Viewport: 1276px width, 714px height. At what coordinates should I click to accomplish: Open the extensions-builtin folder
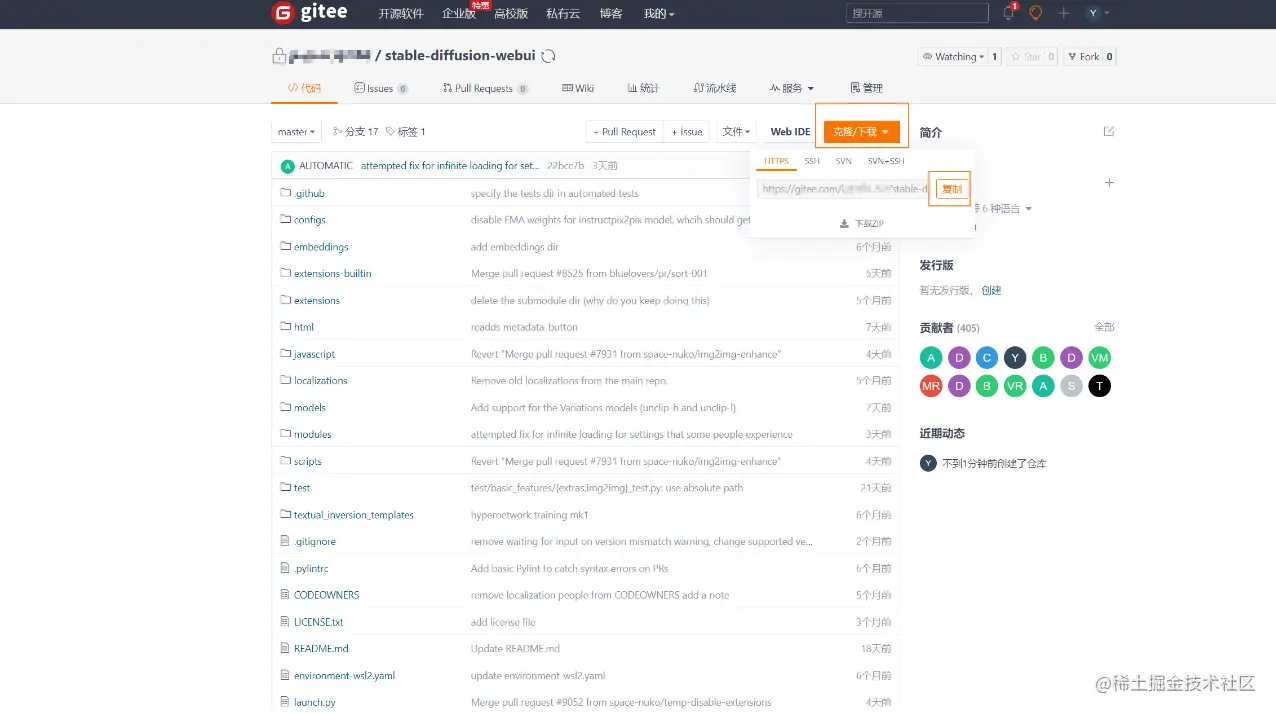pos(333,273)
